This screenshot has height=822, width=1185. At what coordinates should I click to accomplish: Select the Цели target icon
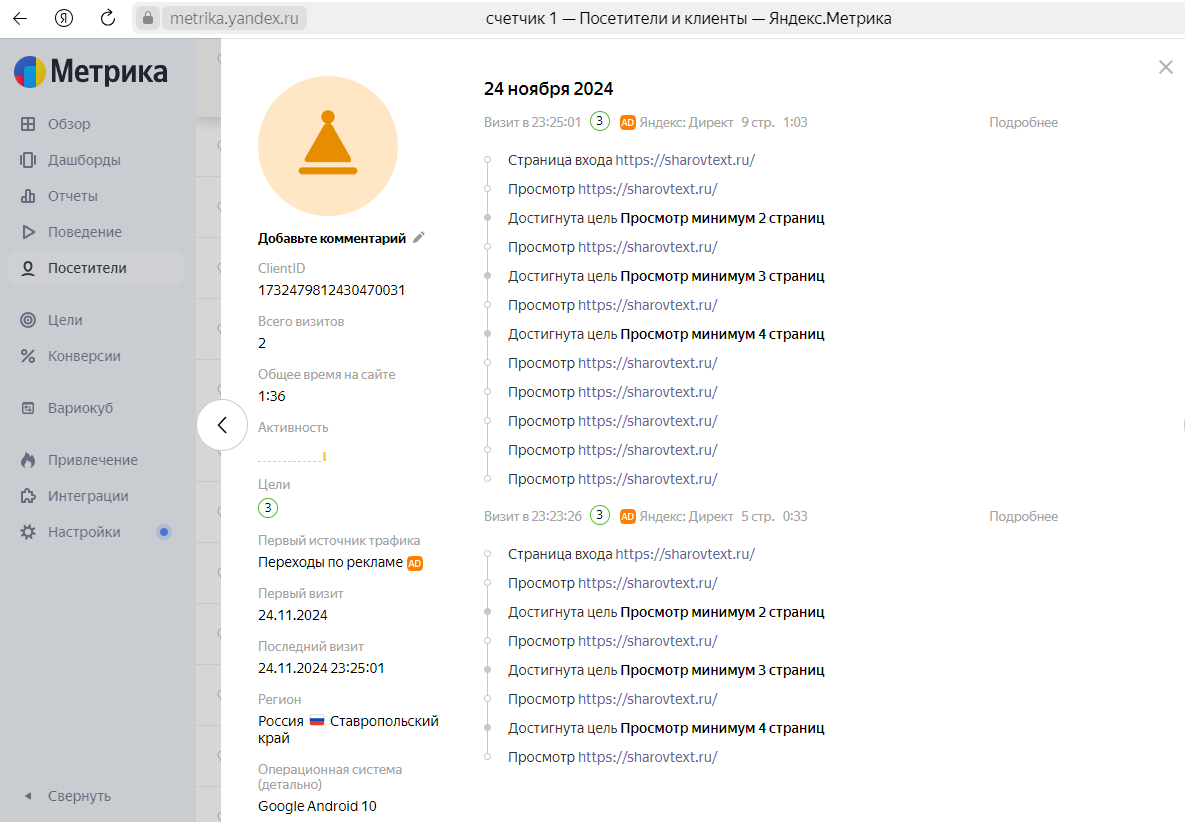(x=28, y=320)
